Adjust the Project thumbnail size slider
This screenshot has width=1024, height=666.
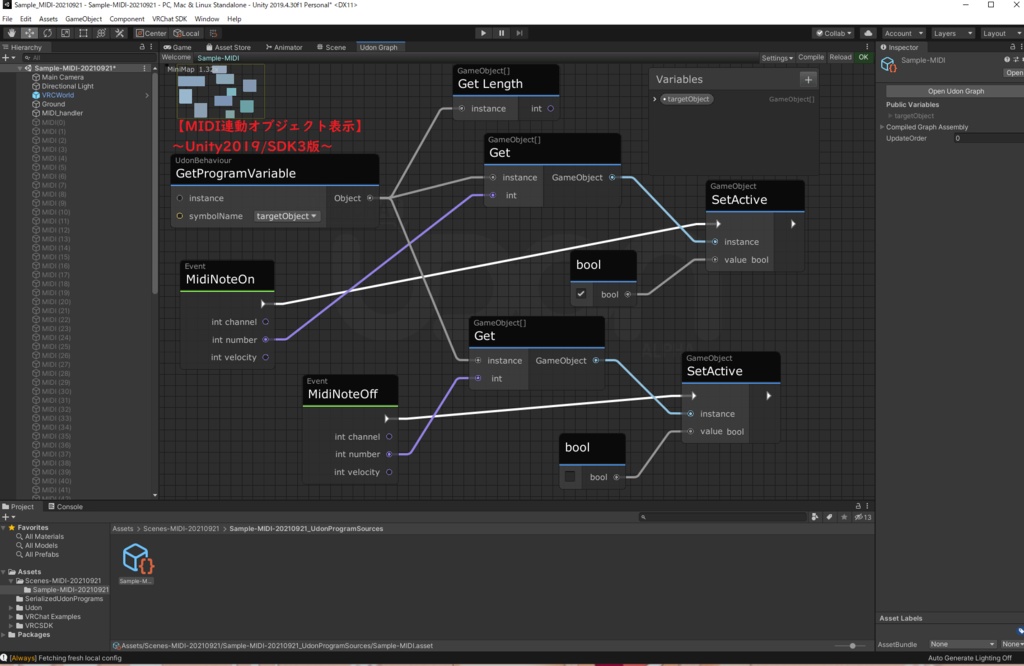click(852, 646)
